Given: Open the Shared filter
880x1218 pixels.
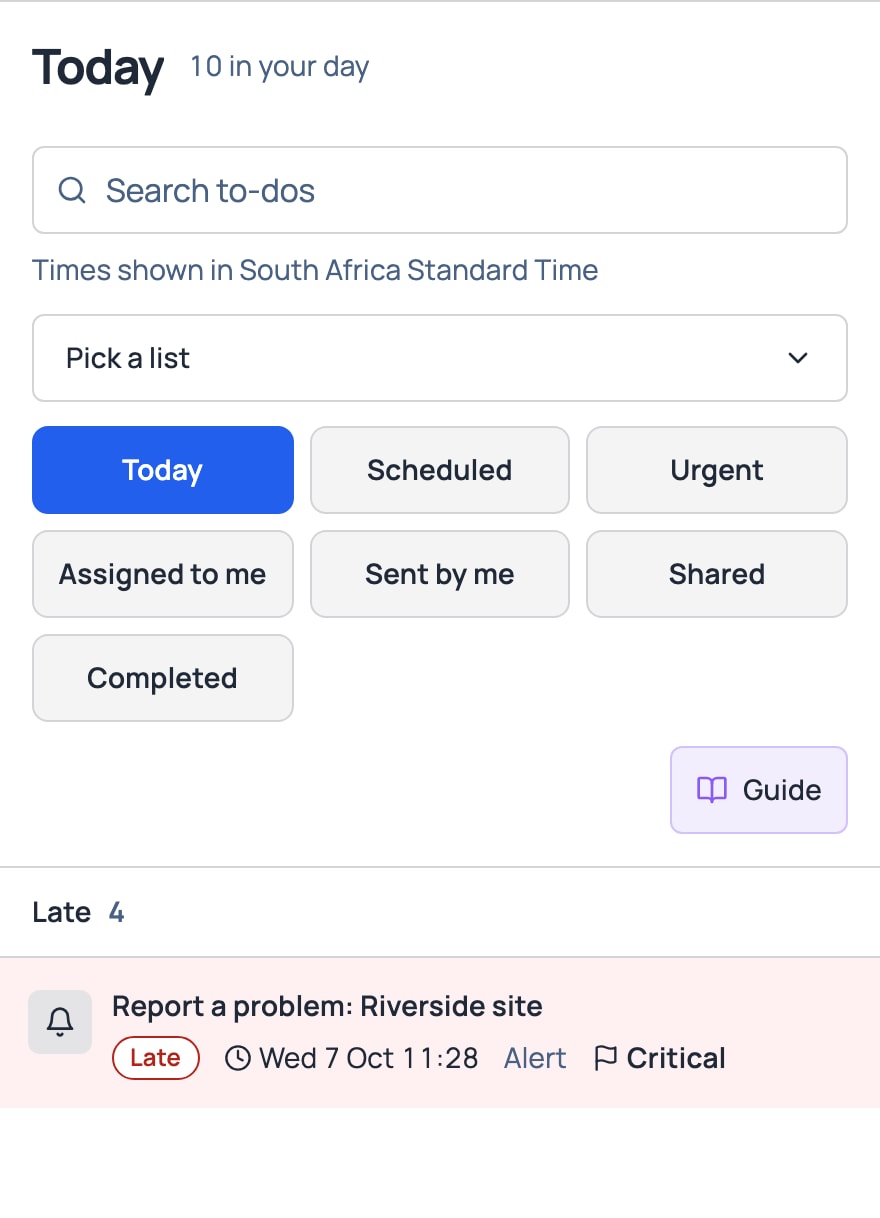Looking at the screenshot, I should tap(717, 574).
